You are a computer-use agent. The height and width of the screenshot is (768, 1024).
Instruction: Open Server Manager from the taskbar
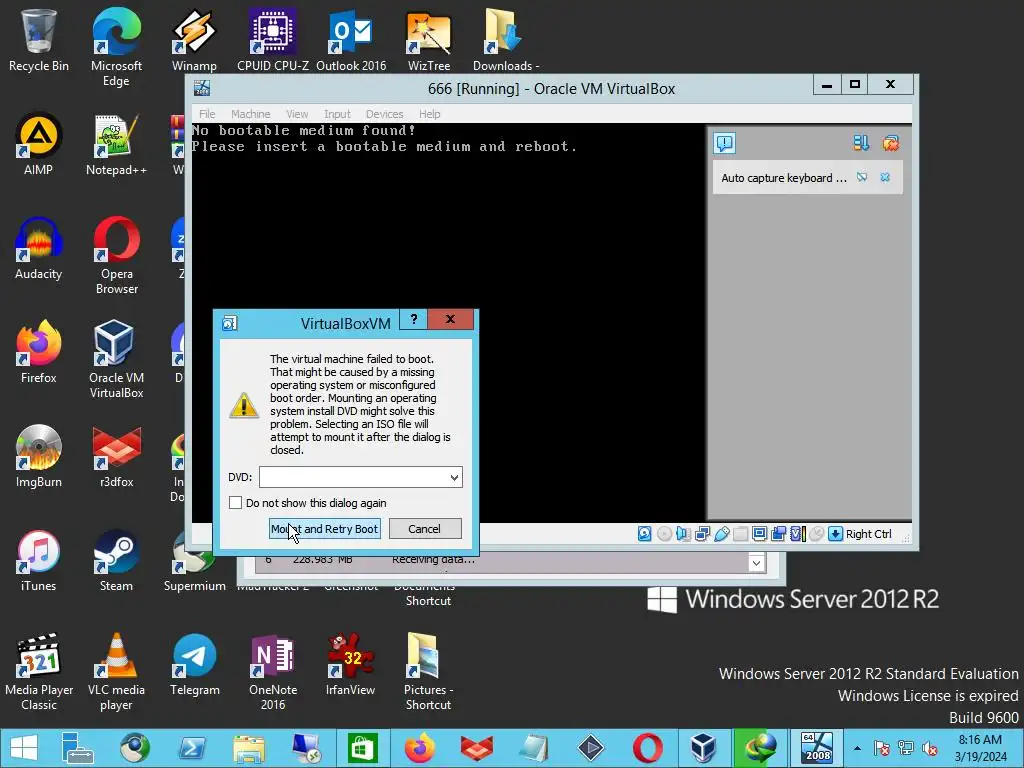tap(78, 748)
